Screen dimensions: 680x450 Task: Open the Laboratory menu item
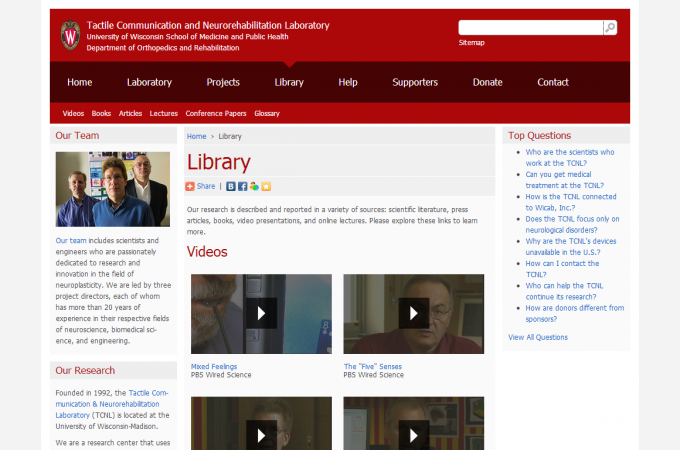(149, 82)
